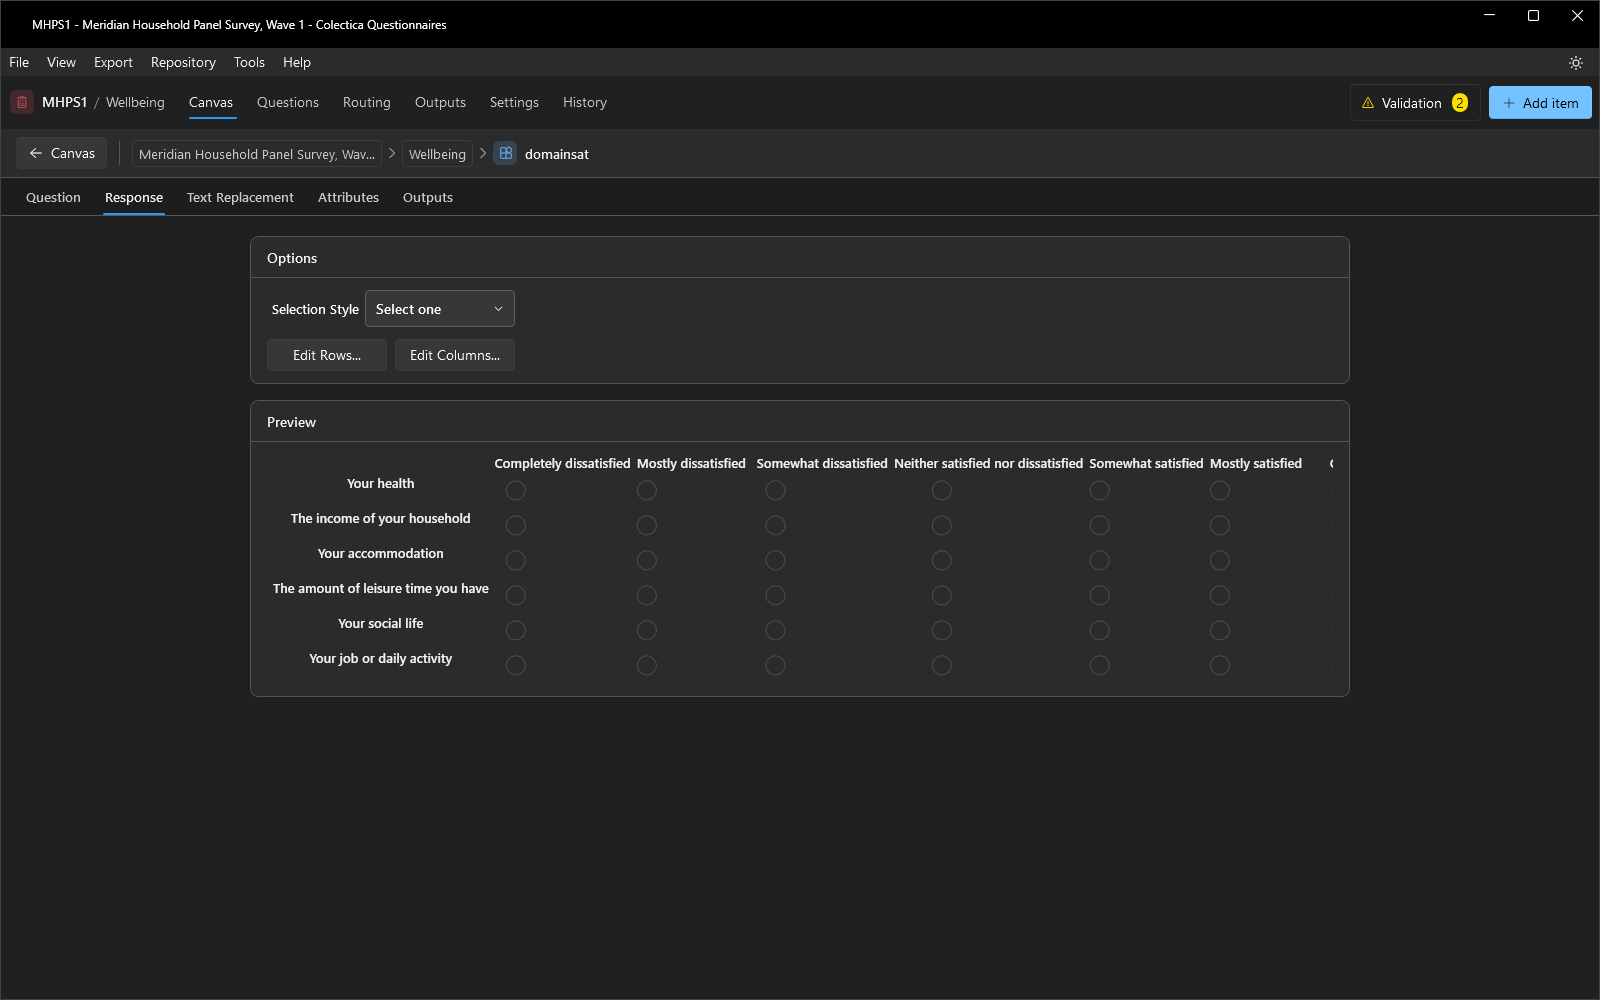Click the MHPS1 red project icon
This screenshot has height=1000, width=1600.
click(x=22, y=102)
